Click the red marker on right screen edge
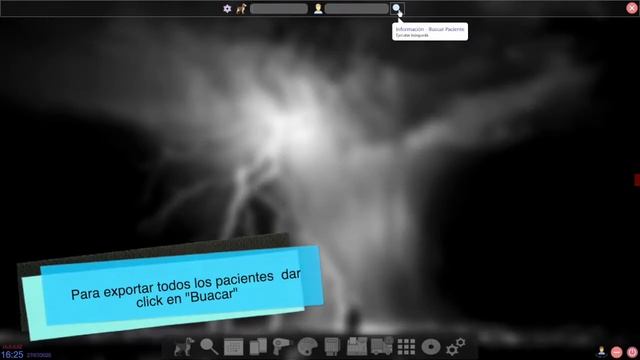Image resolution: width=640 pixels, height=360 pixels. 637,180
